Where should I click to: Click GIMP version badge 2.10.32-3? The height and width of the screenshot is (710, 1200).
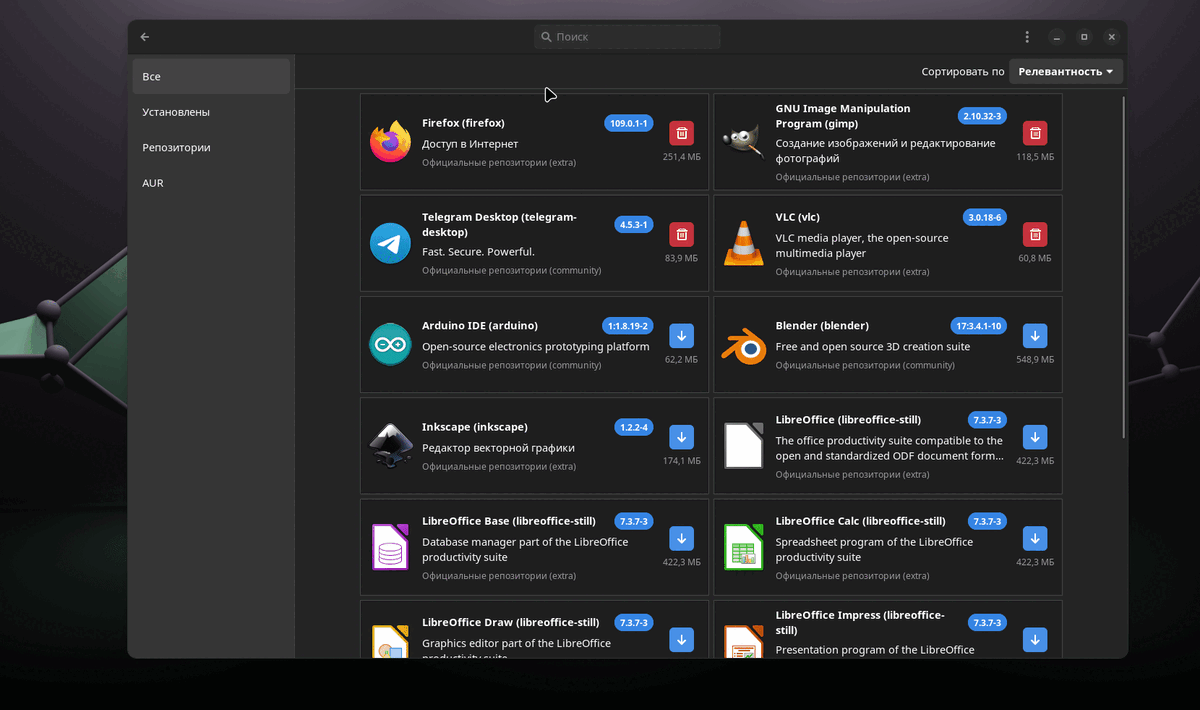tap(982, 116)
